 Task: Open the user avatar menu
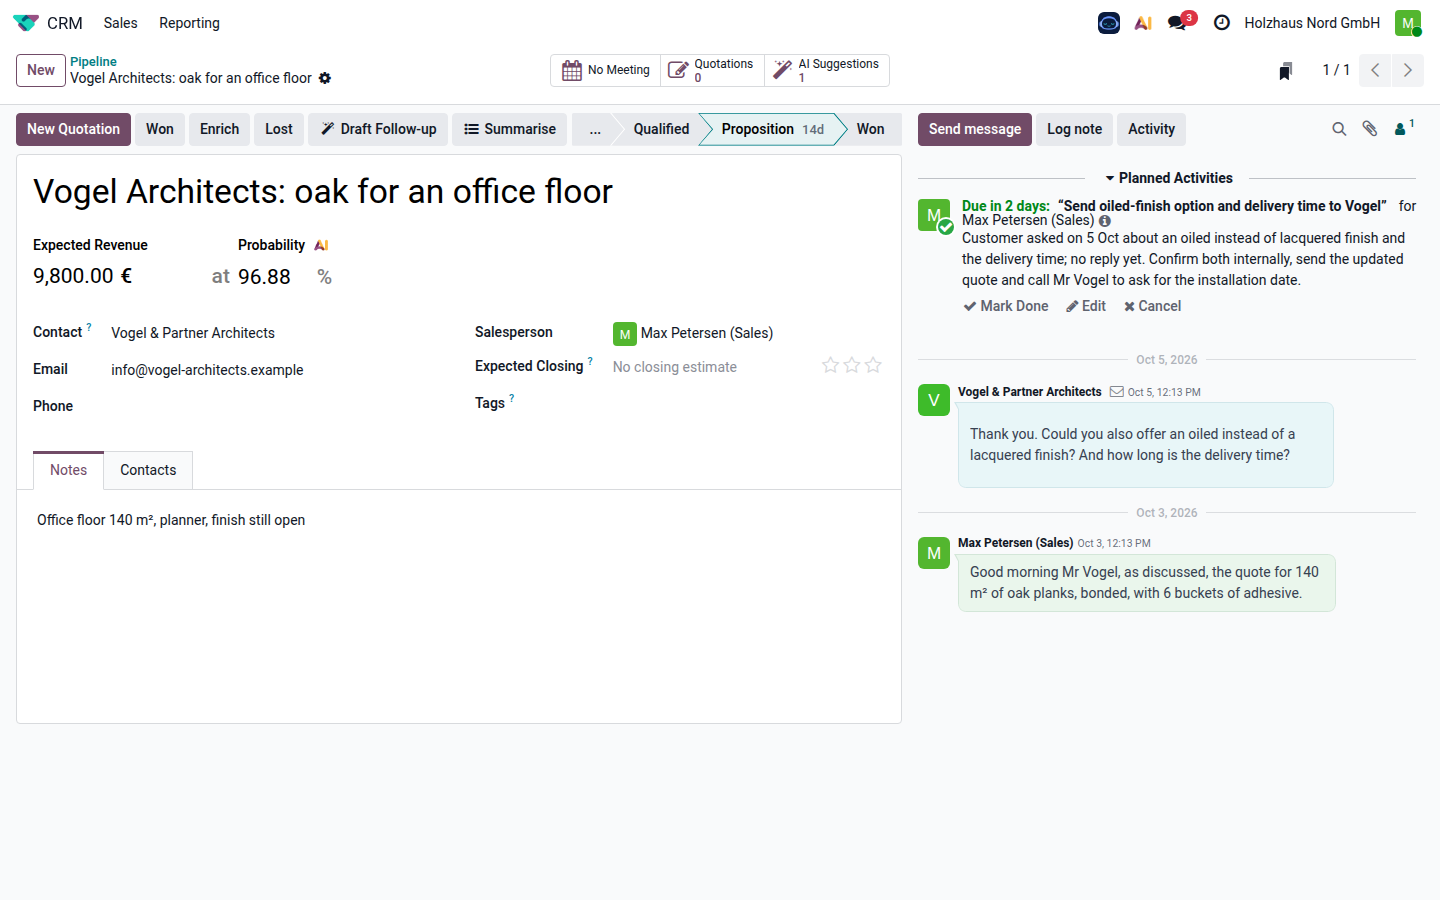1408,23
